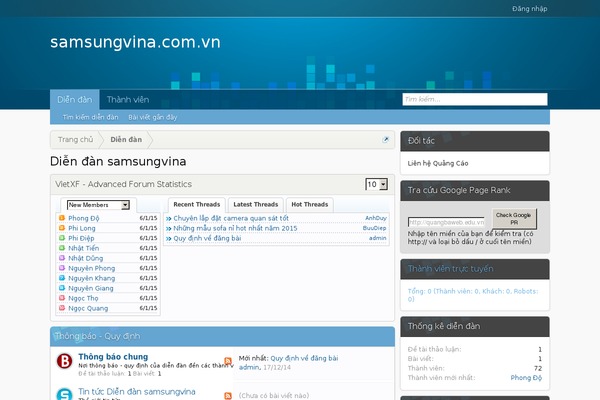Open admin author link in Recent Threads

coord(378,238)
